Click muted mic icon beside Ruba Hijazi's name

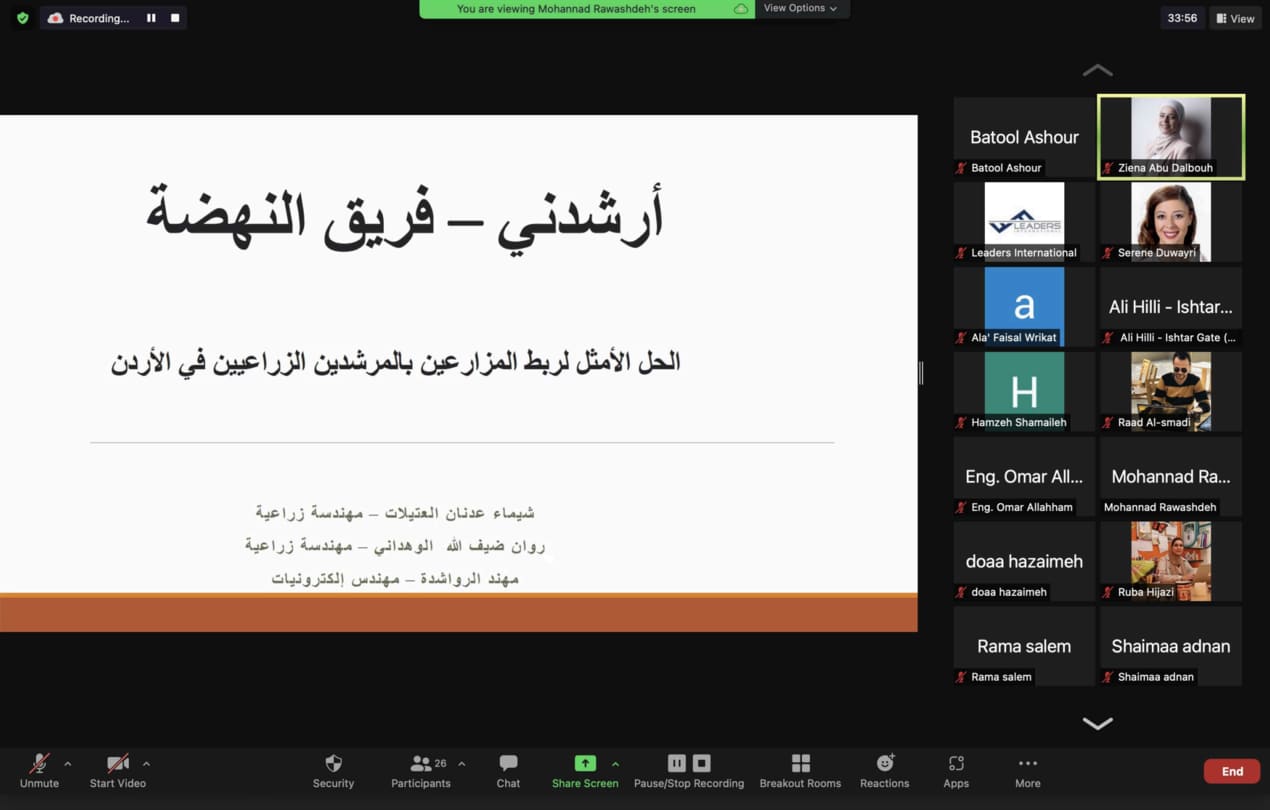tap(1108, 592)
